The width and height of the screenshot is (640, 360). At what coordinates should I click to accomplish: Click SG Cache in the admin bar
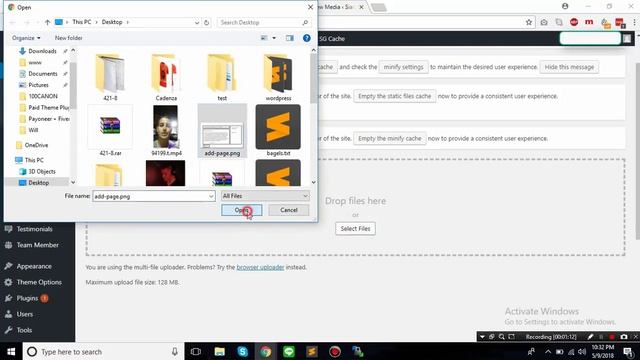pos(332,39)
